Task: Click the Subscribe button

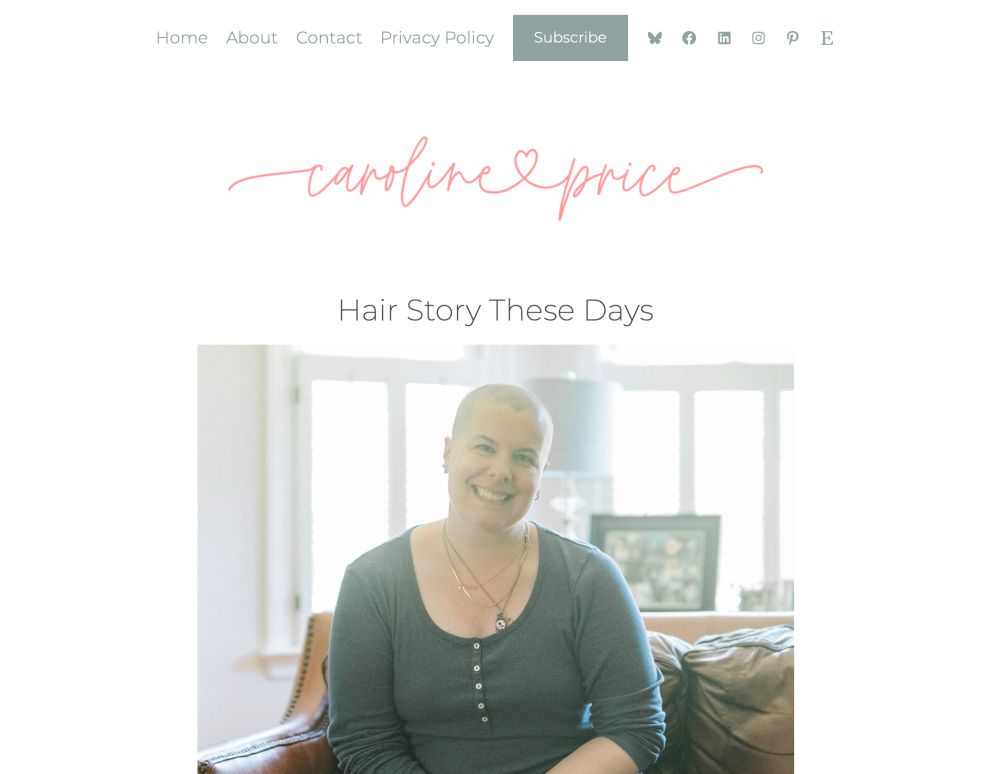Action: (570, 38)
